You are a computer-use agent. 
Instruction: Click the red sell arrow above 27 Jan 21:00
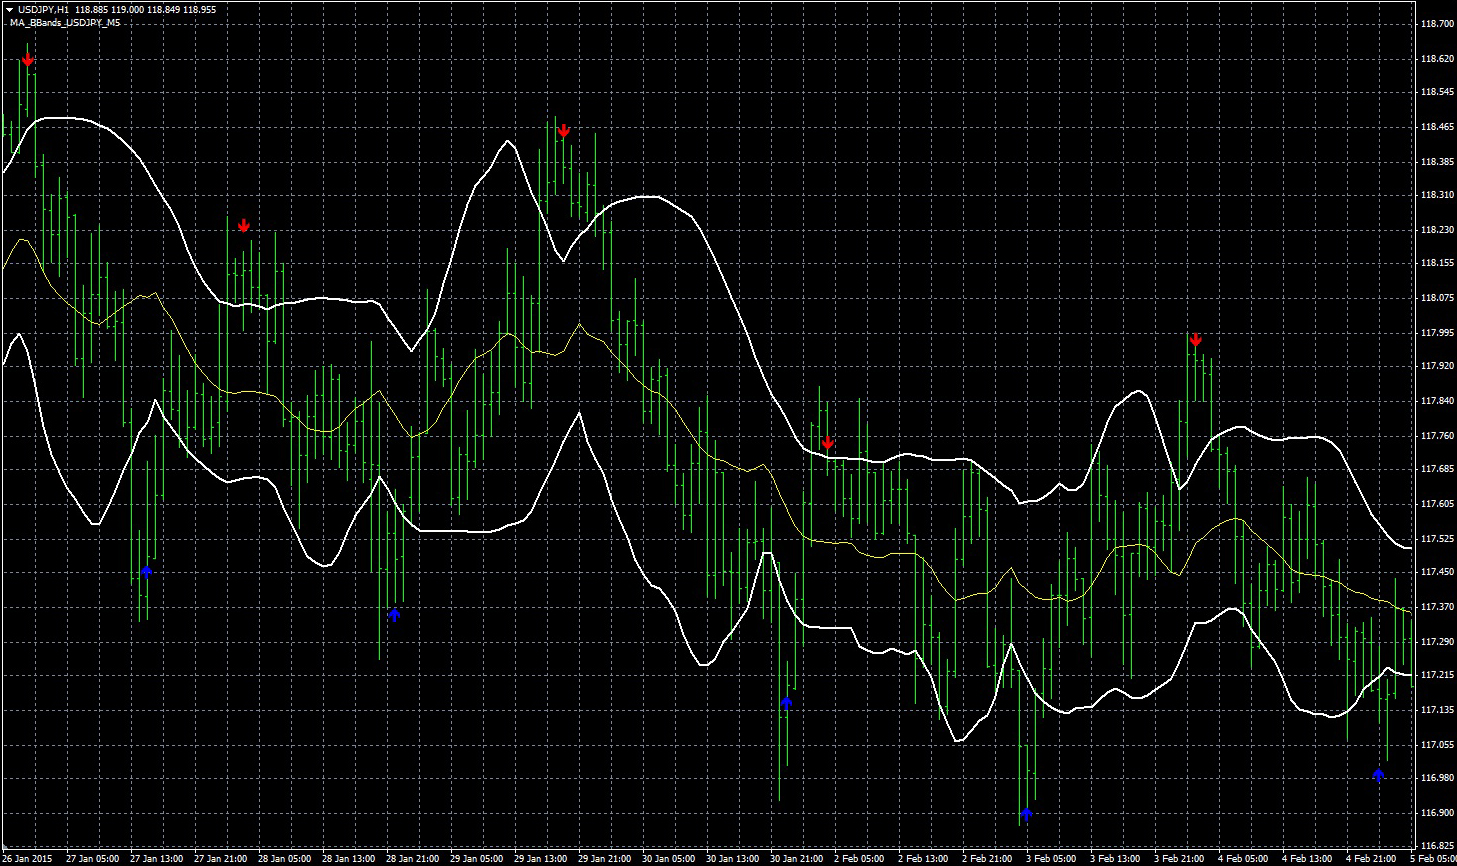244,225
